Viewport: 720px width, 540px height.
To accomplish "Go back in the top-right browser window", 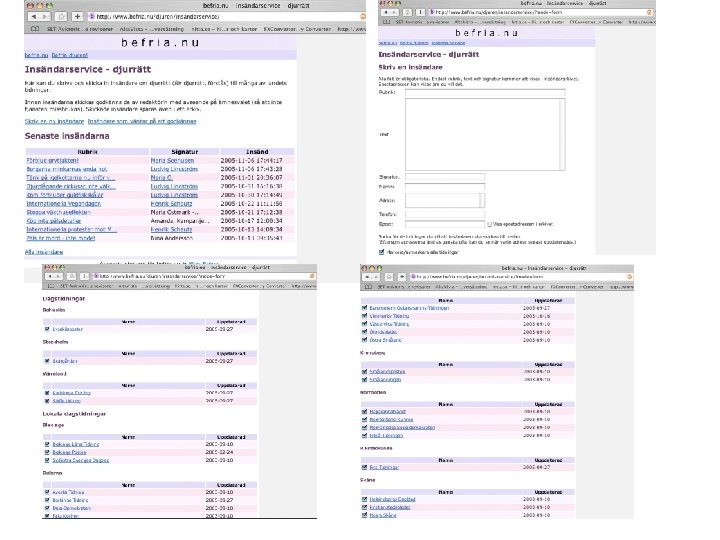I will (x=387, y=12).
